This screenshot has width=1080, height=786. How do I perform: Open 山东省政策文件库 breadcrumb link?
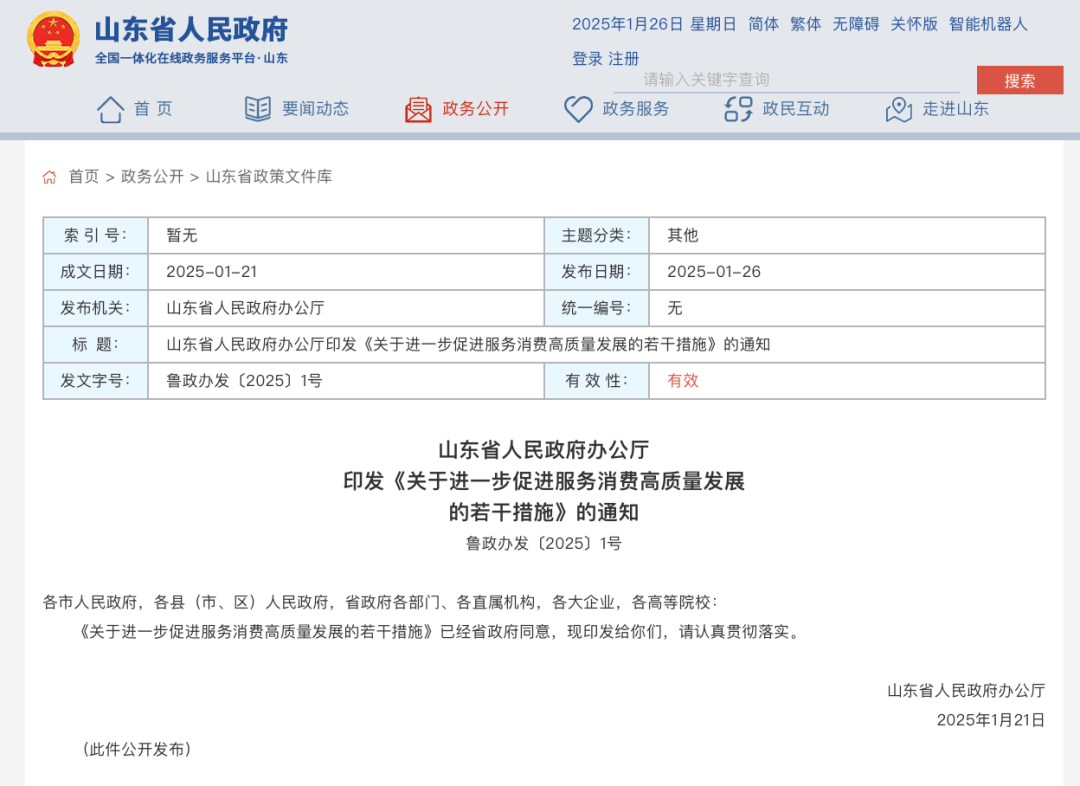[x=269, y=177]
